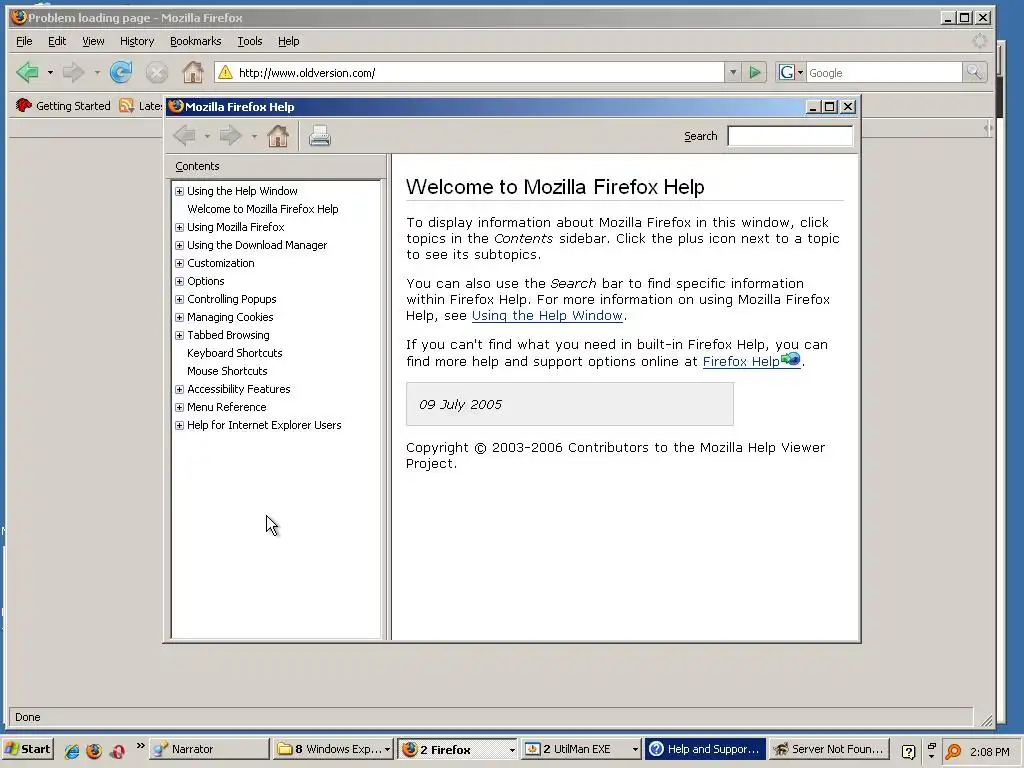
Task: Open the Start menu
Action: pyautogui.click(x=28, y=749)
